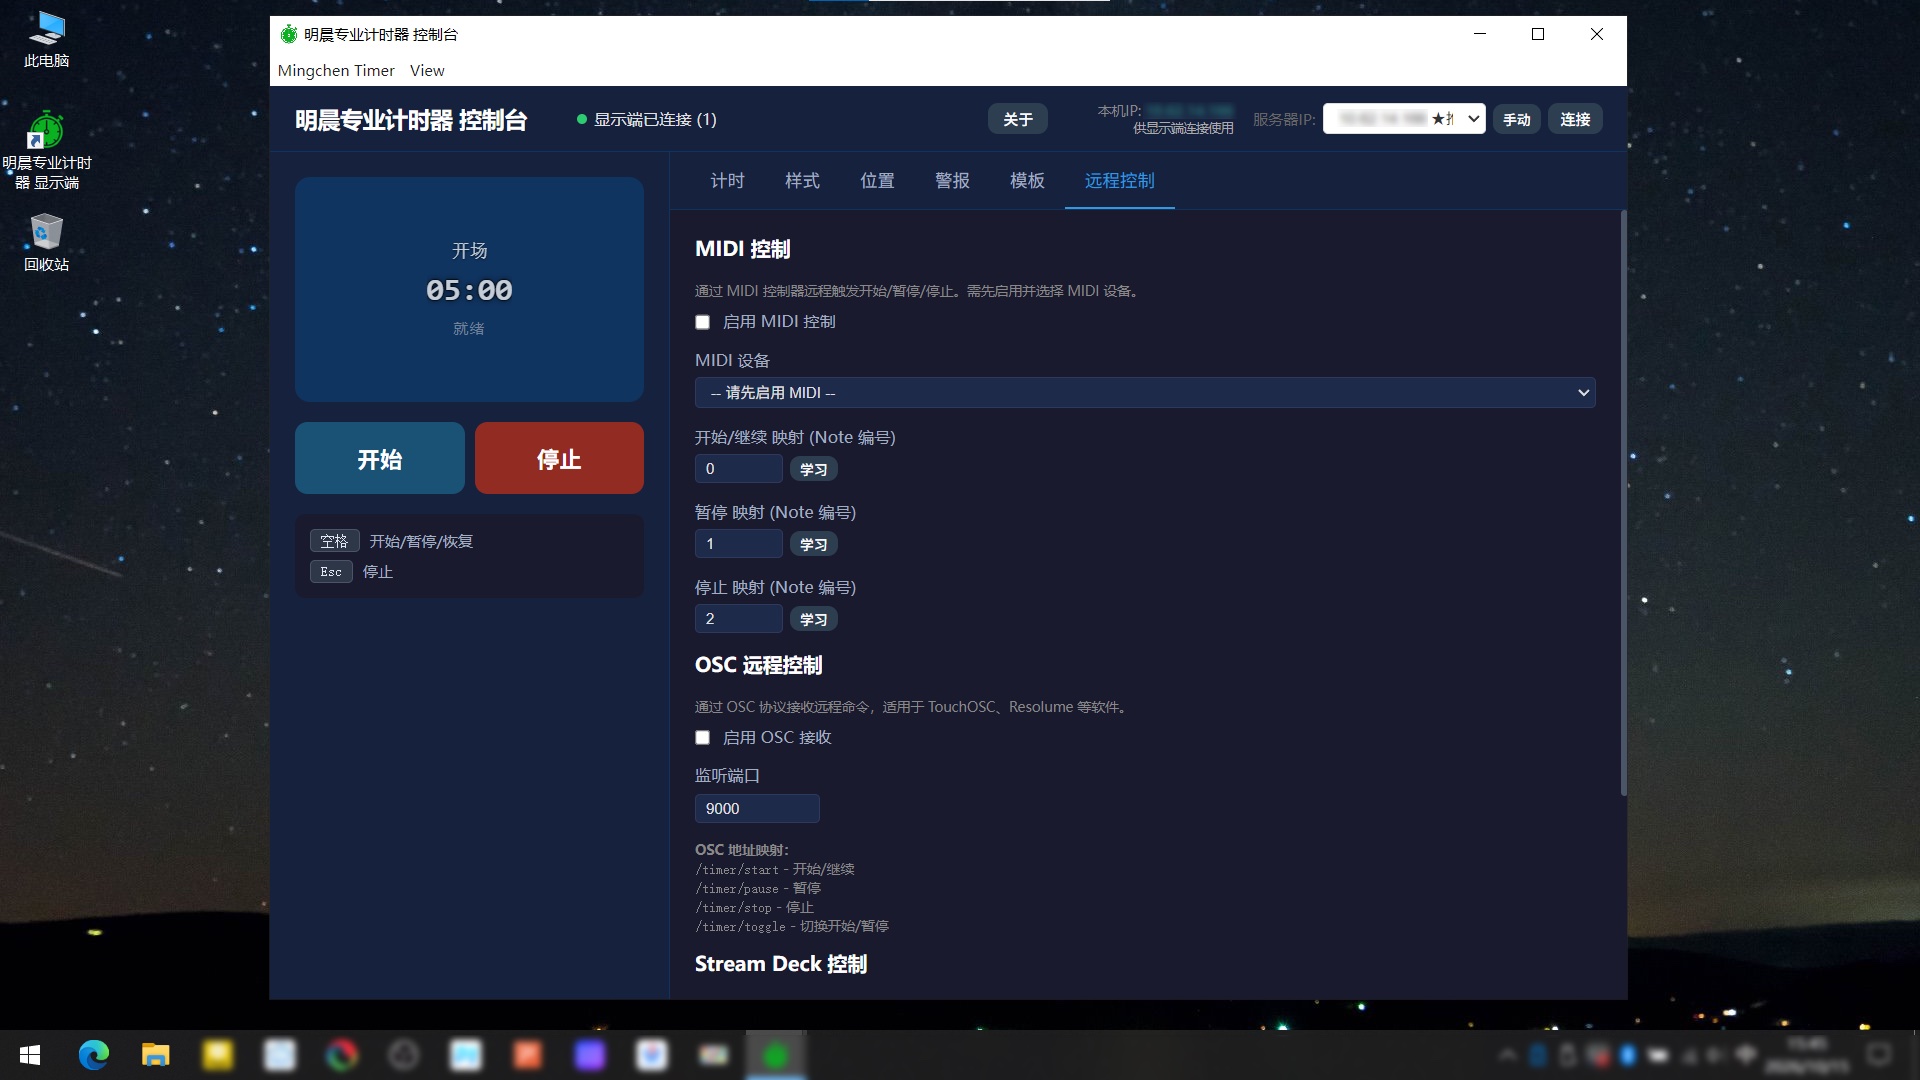The height and width of the screenshot is (1080, 1920).
Task: Click 学习 for 停止 映射
Action: [x=813, y=619]
